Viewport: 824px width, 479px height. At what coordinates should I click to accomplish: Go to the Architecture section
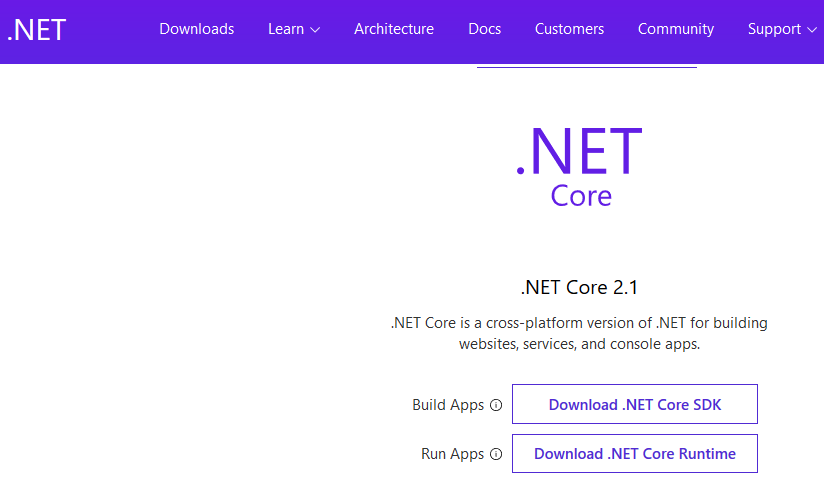(x=394, y=29)
